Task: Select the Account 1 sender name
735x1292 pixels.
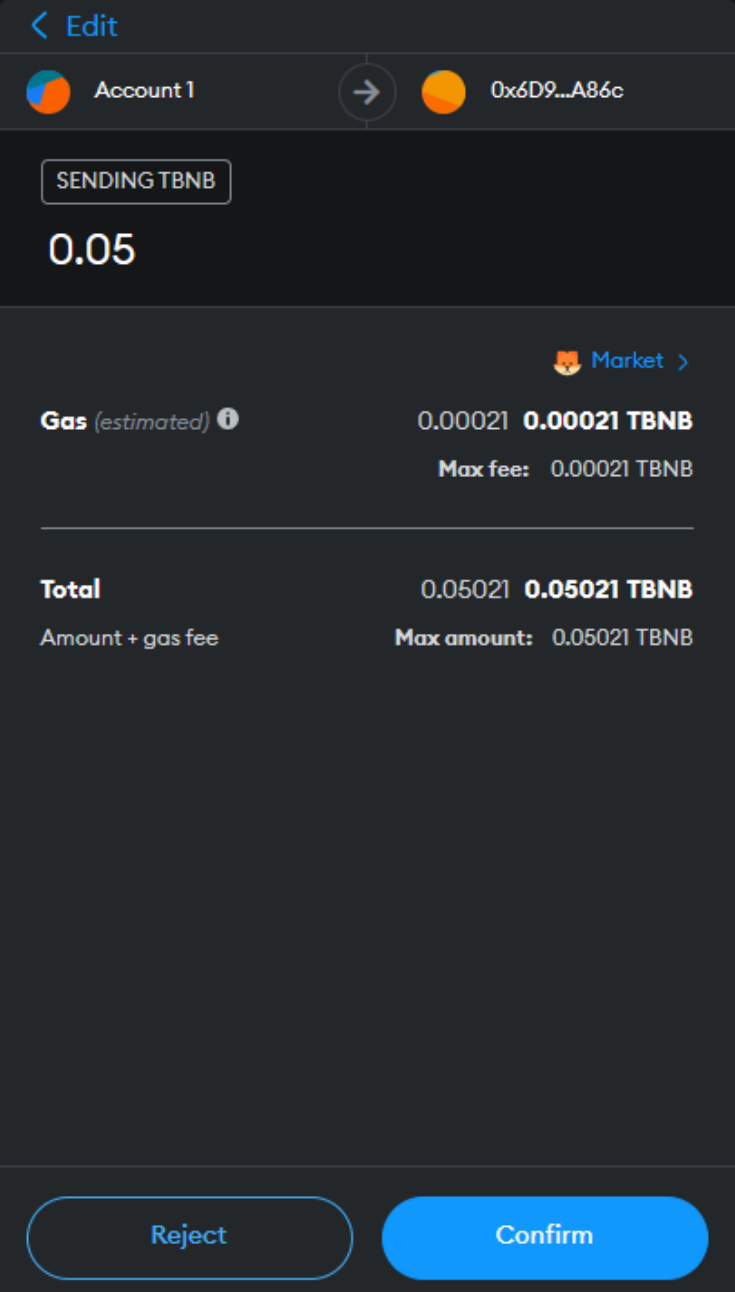Action: click(144, 90)
